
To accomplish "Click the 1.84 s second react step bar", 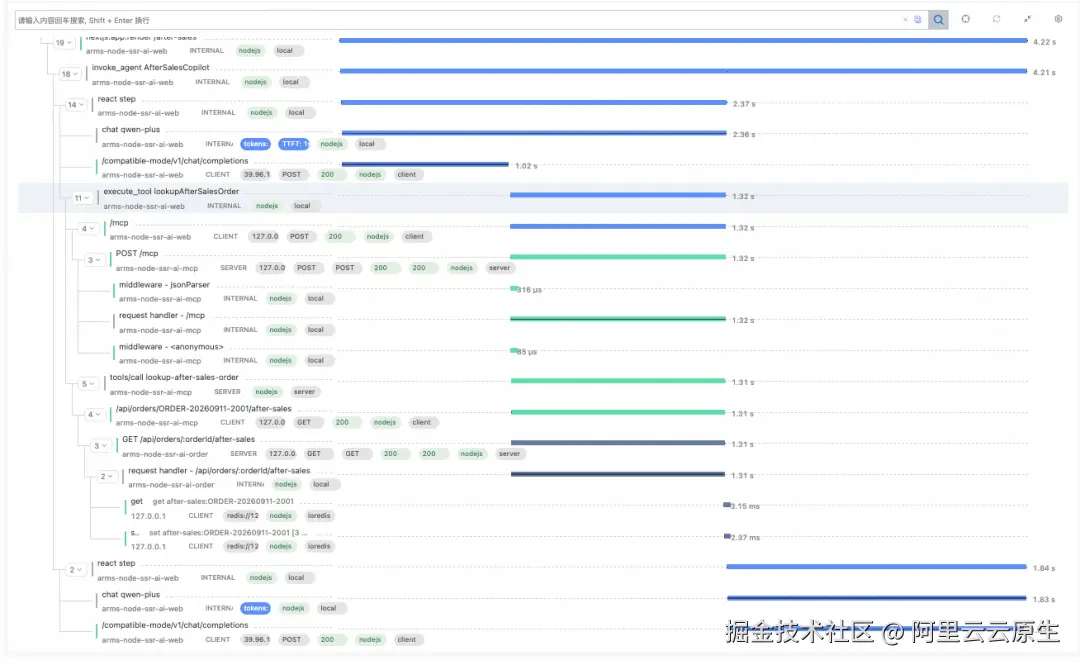I will click(x=877, y=566).
